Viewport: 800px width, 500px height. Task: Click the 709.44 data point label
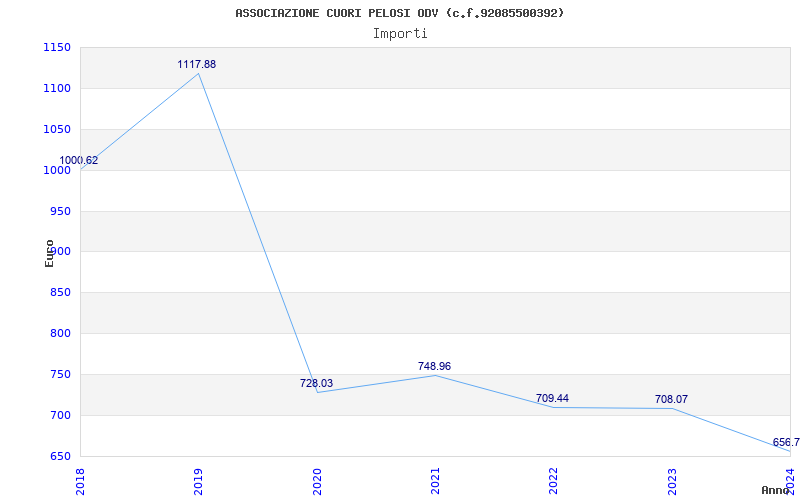[552, 398]
